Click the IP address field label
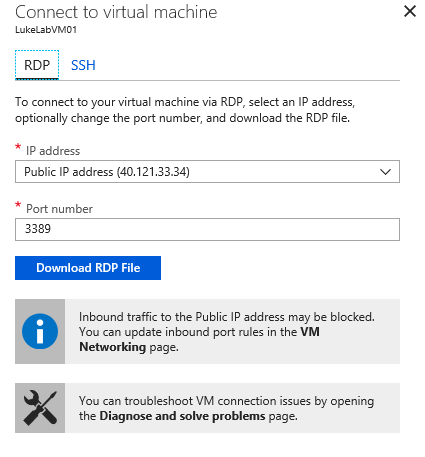Image resolution: width=425 pixels, height=457 pixels. (53, 151)
